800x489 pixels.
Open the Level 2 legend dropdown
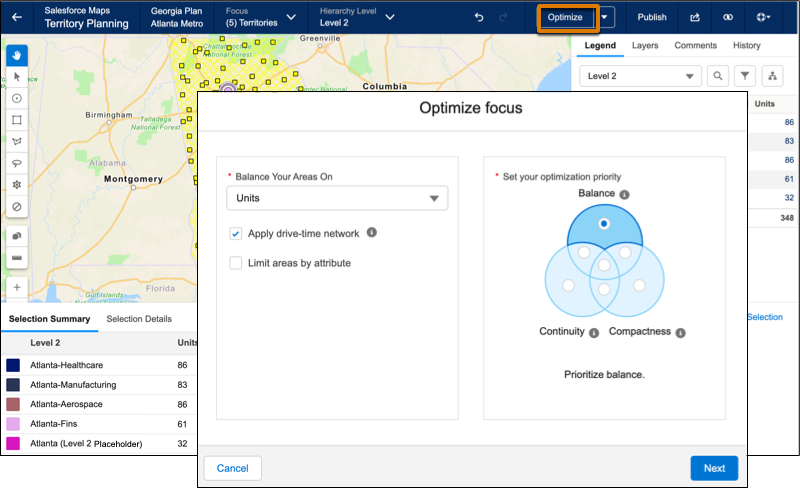click(x=640, y=76)
